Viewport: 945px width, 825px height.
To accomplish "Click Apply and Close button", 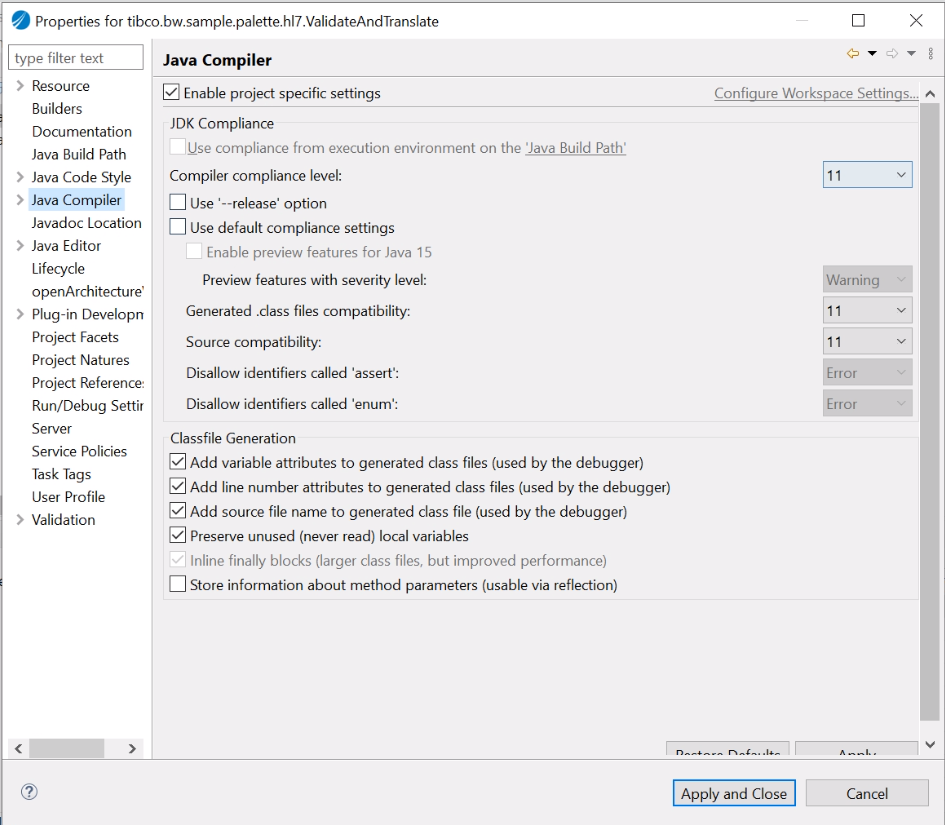I will tap(734, 793).
